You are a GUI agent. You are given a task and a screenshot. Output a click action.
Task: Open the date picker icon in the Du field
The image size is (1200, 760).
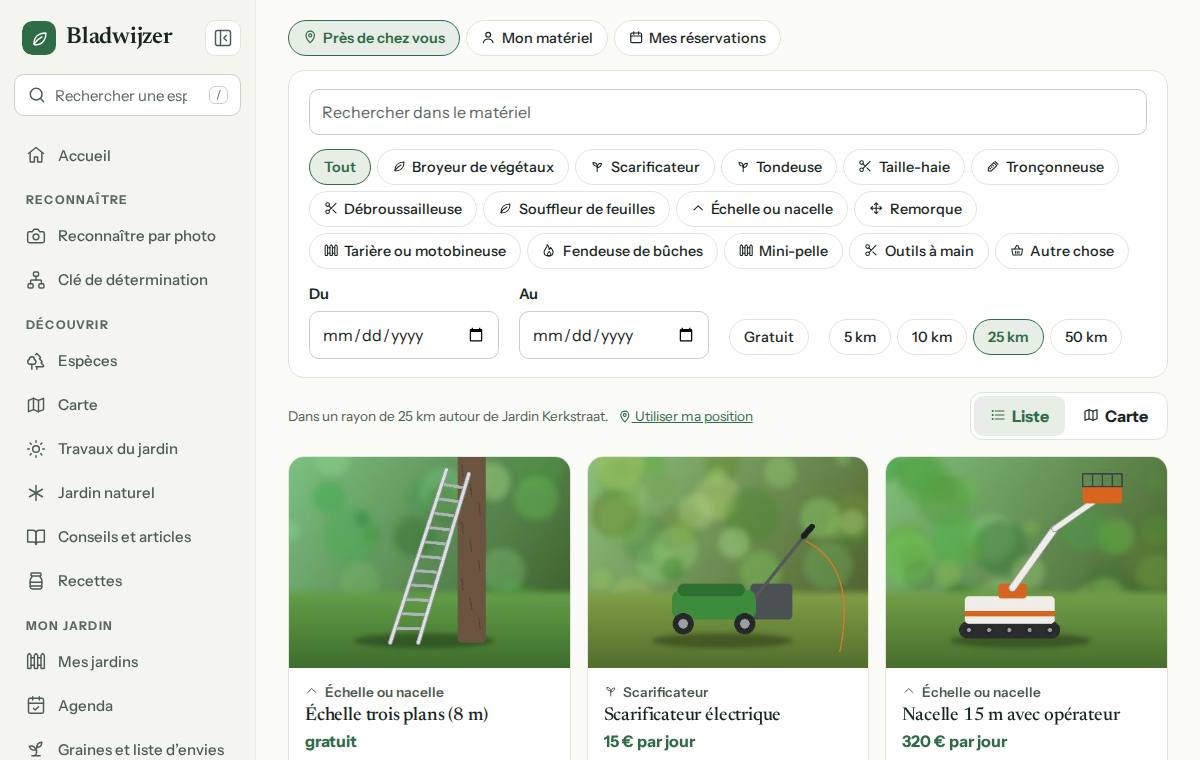476,335
